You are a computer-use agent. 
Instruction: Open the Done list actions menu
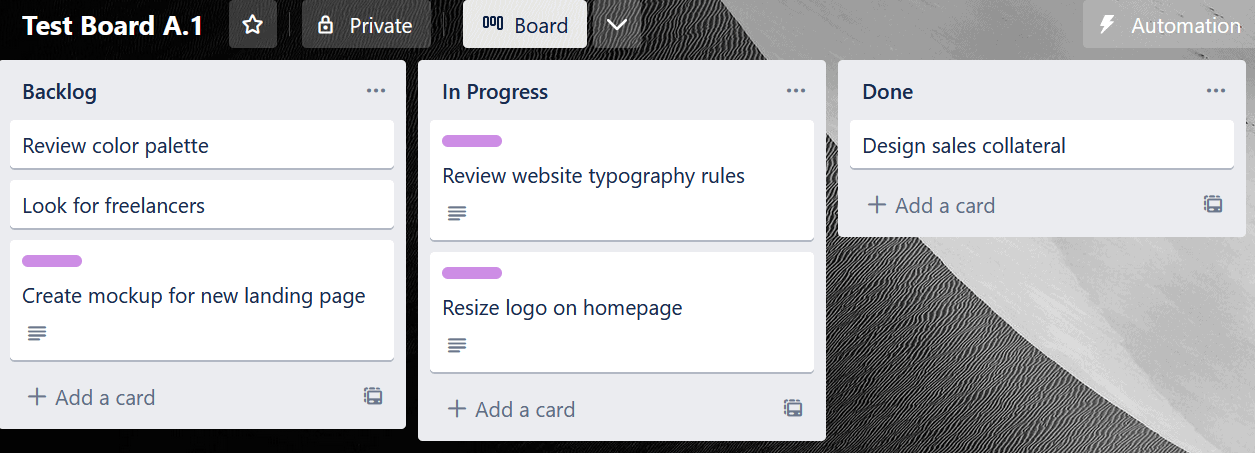pyautogui.click(x=1216, y=91)
